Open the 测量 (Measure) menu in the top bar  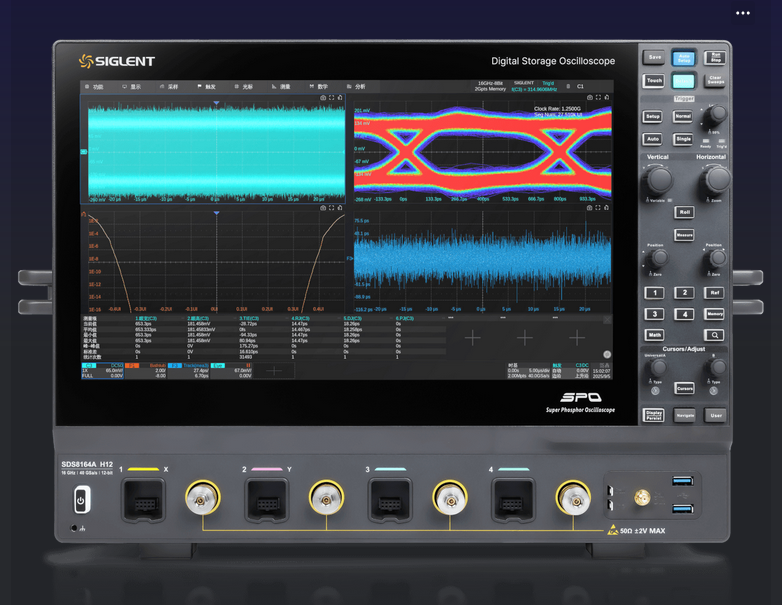282,87
